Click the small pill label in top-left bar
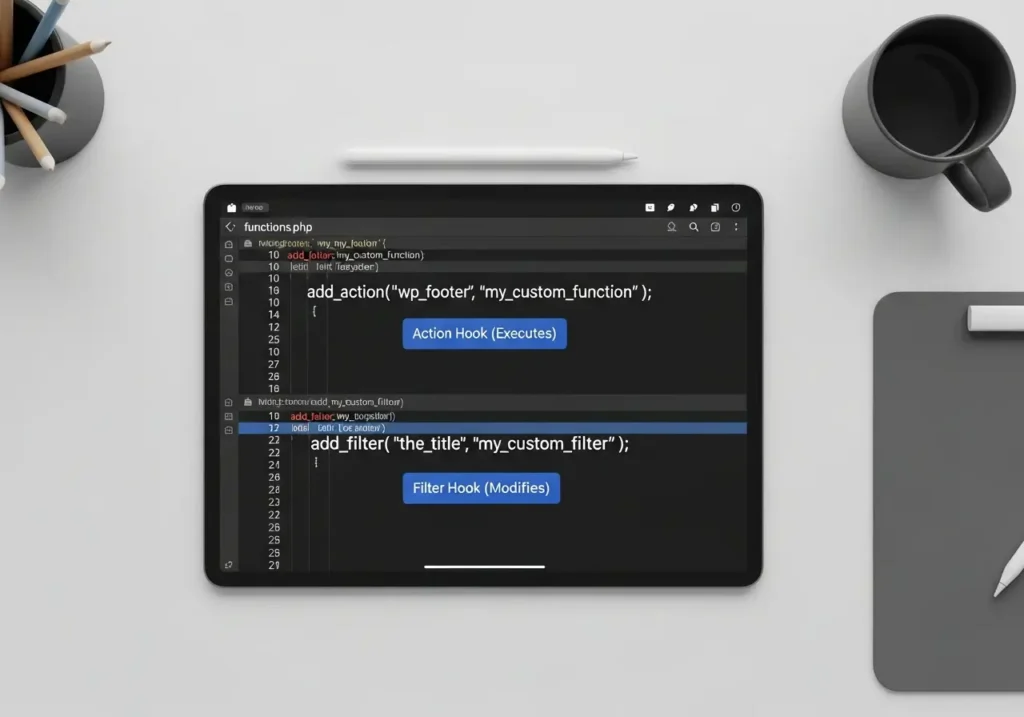The height and width of the screenshot is (717, 1024). click(x=253, y=208)
